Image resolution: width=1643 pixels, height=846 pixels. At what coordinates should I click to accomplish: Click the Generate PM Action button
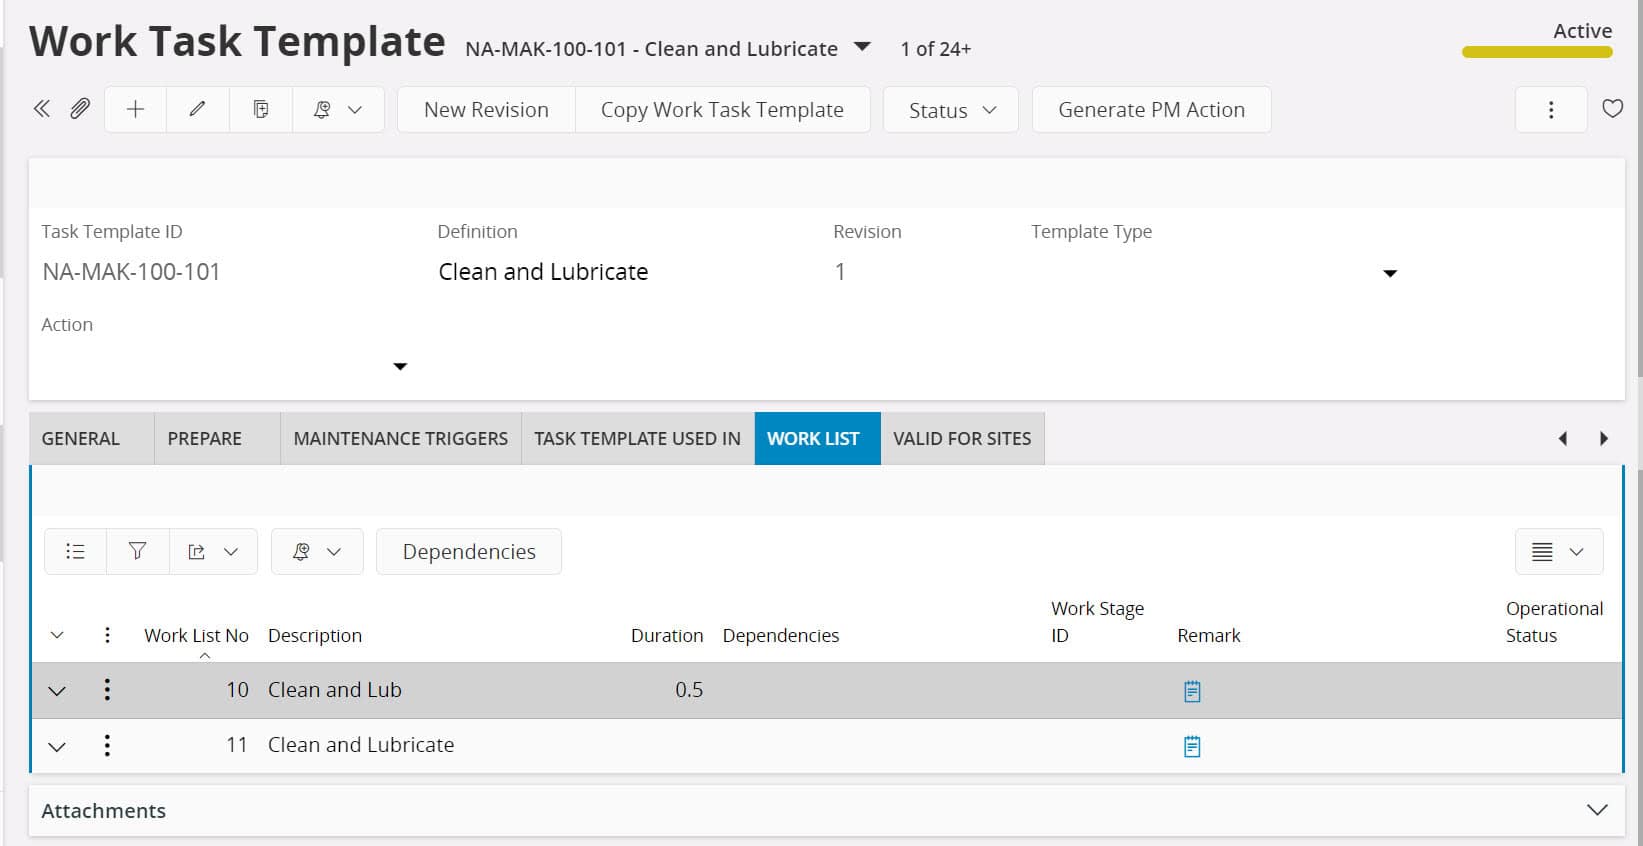(1151, 110)
